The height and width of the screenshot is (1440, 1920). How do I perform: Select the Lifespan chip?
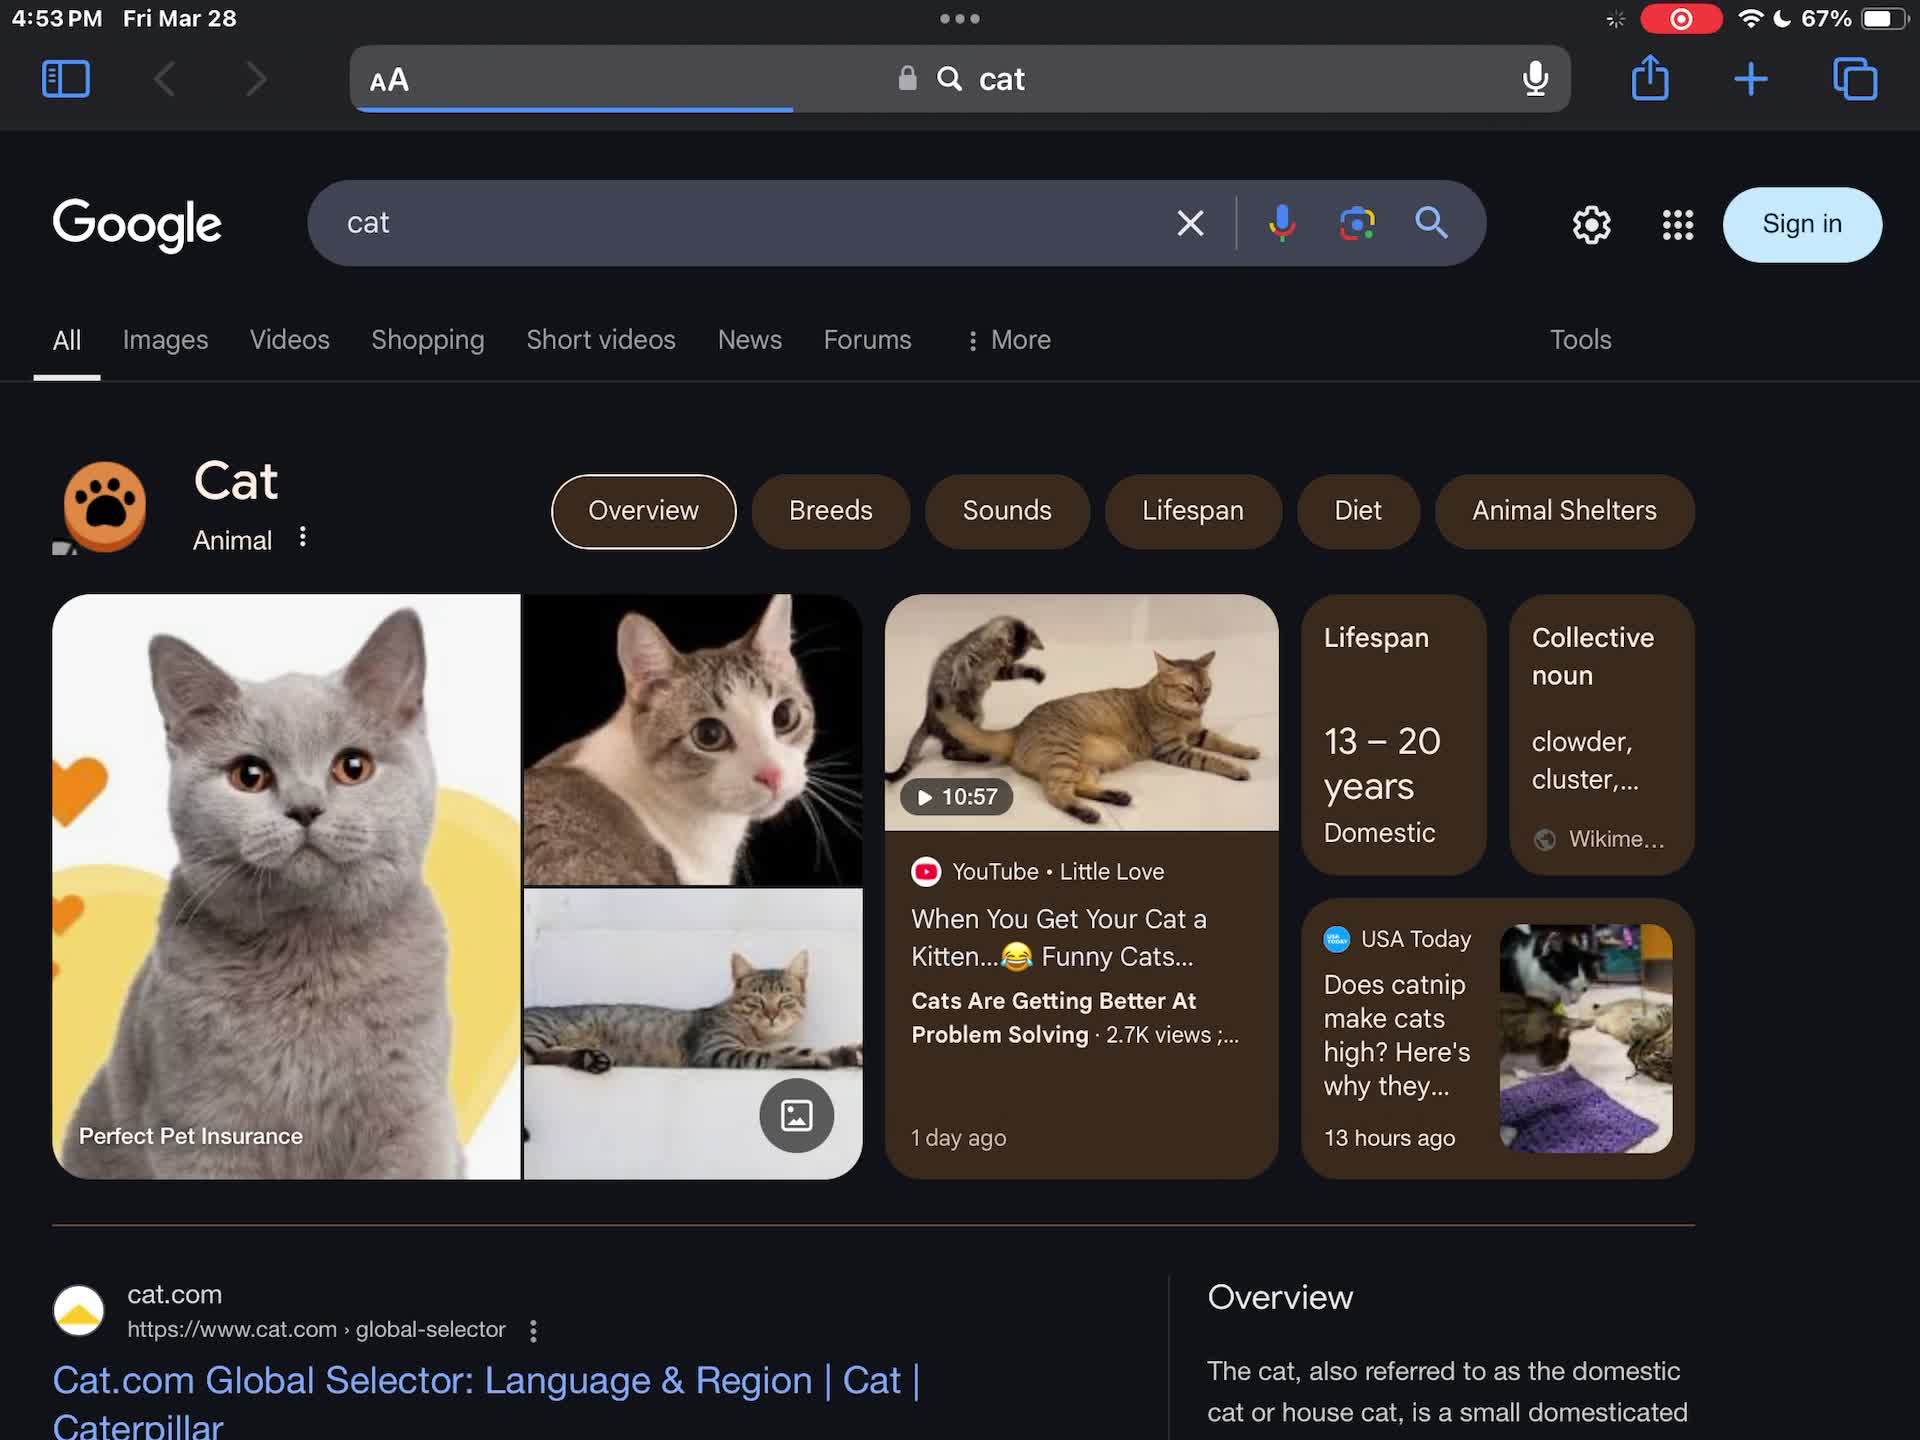coord(1193,511)
